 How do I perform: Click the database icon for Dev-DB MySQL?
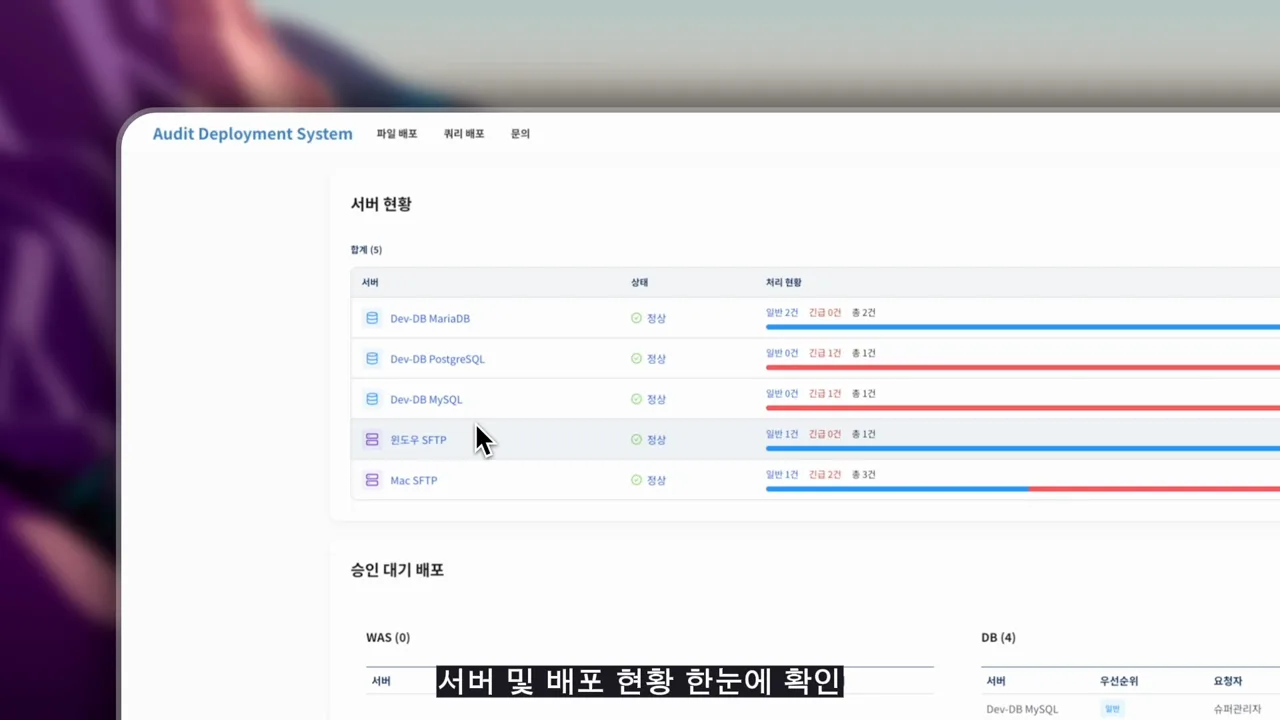(x=372, y=399)
